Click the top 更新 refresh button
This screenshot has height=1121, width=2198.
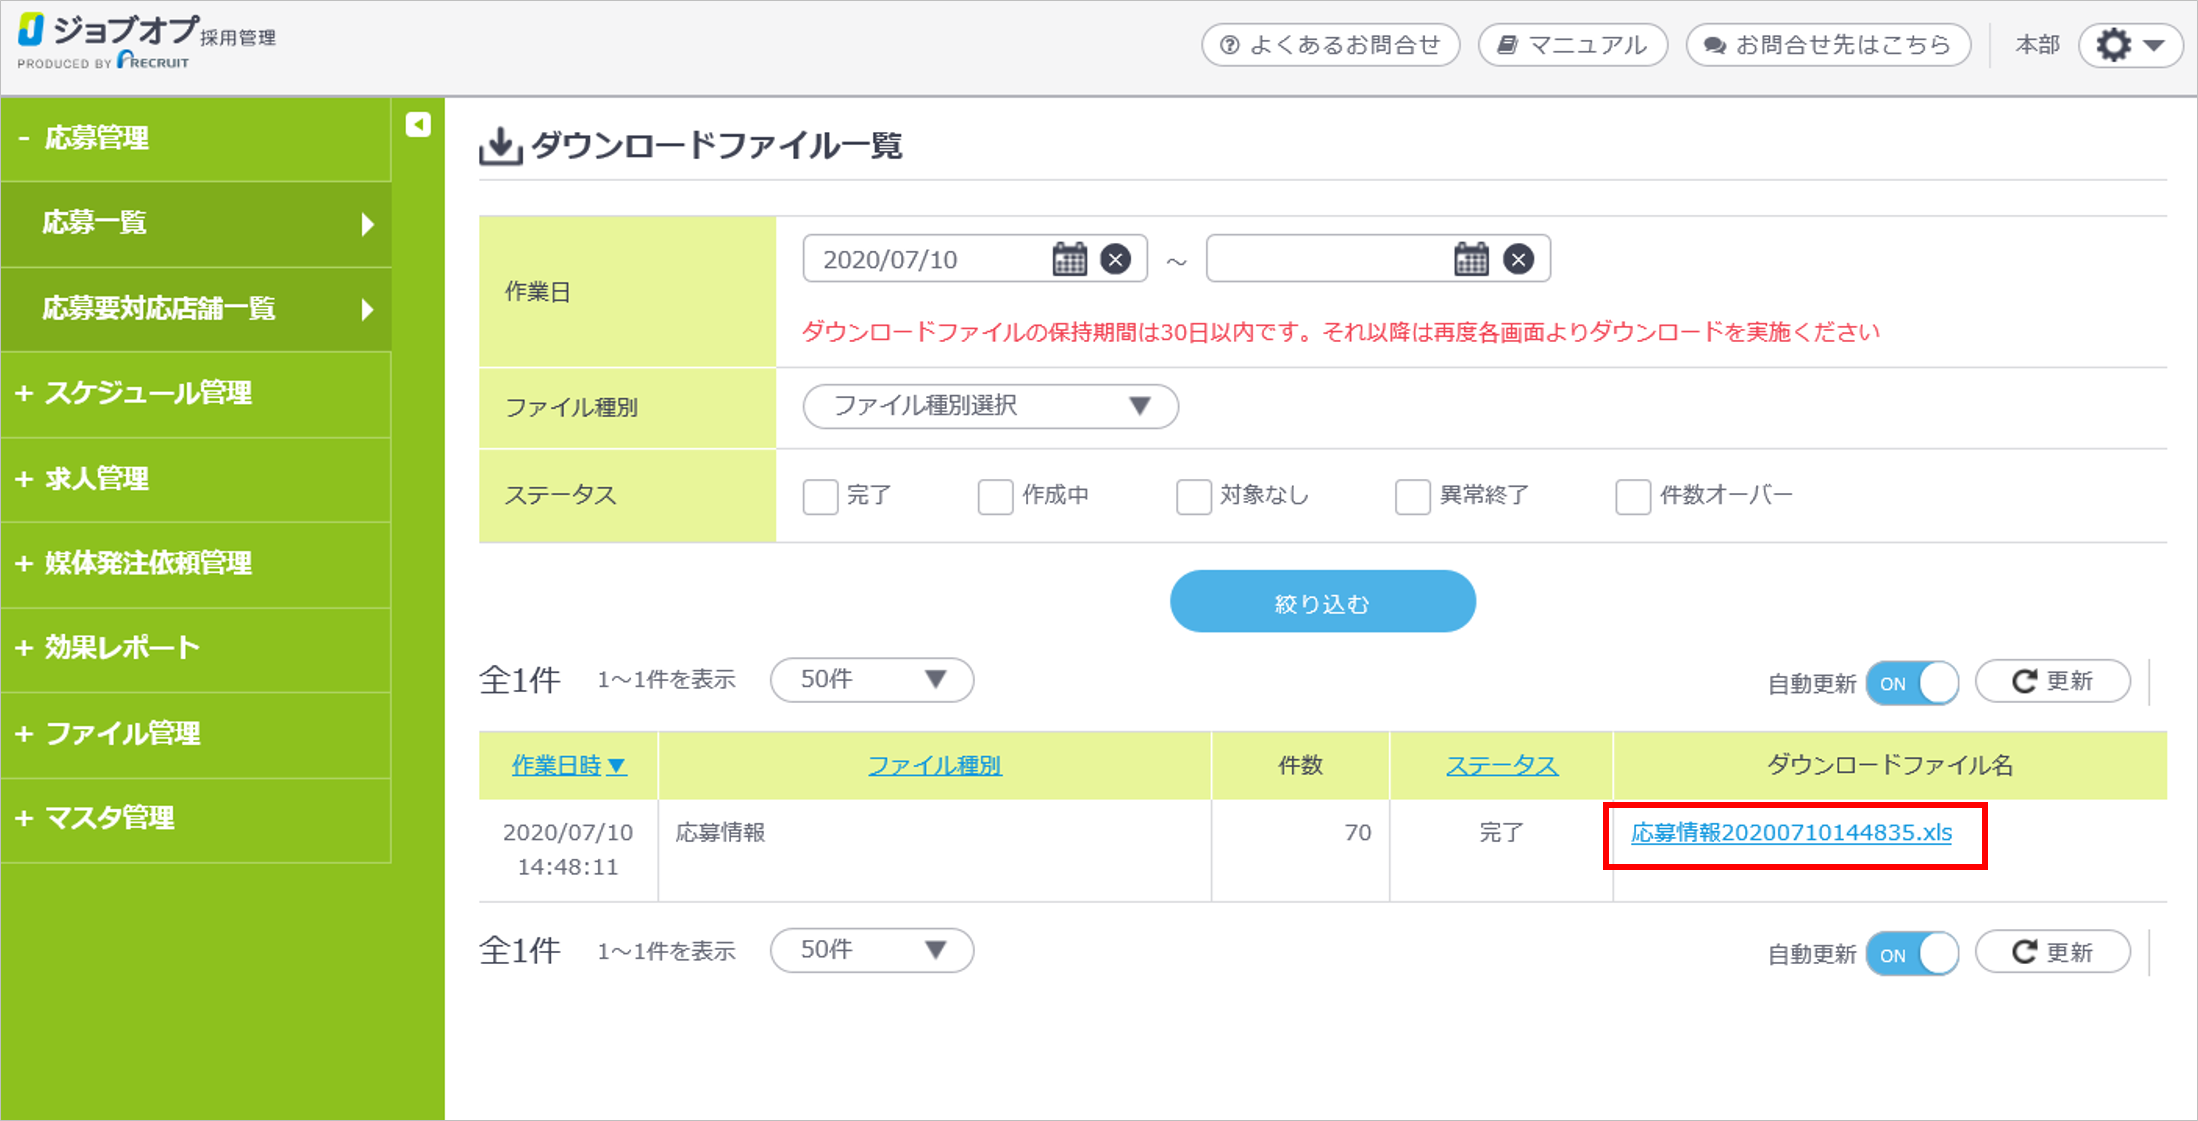click(2052, 682)
